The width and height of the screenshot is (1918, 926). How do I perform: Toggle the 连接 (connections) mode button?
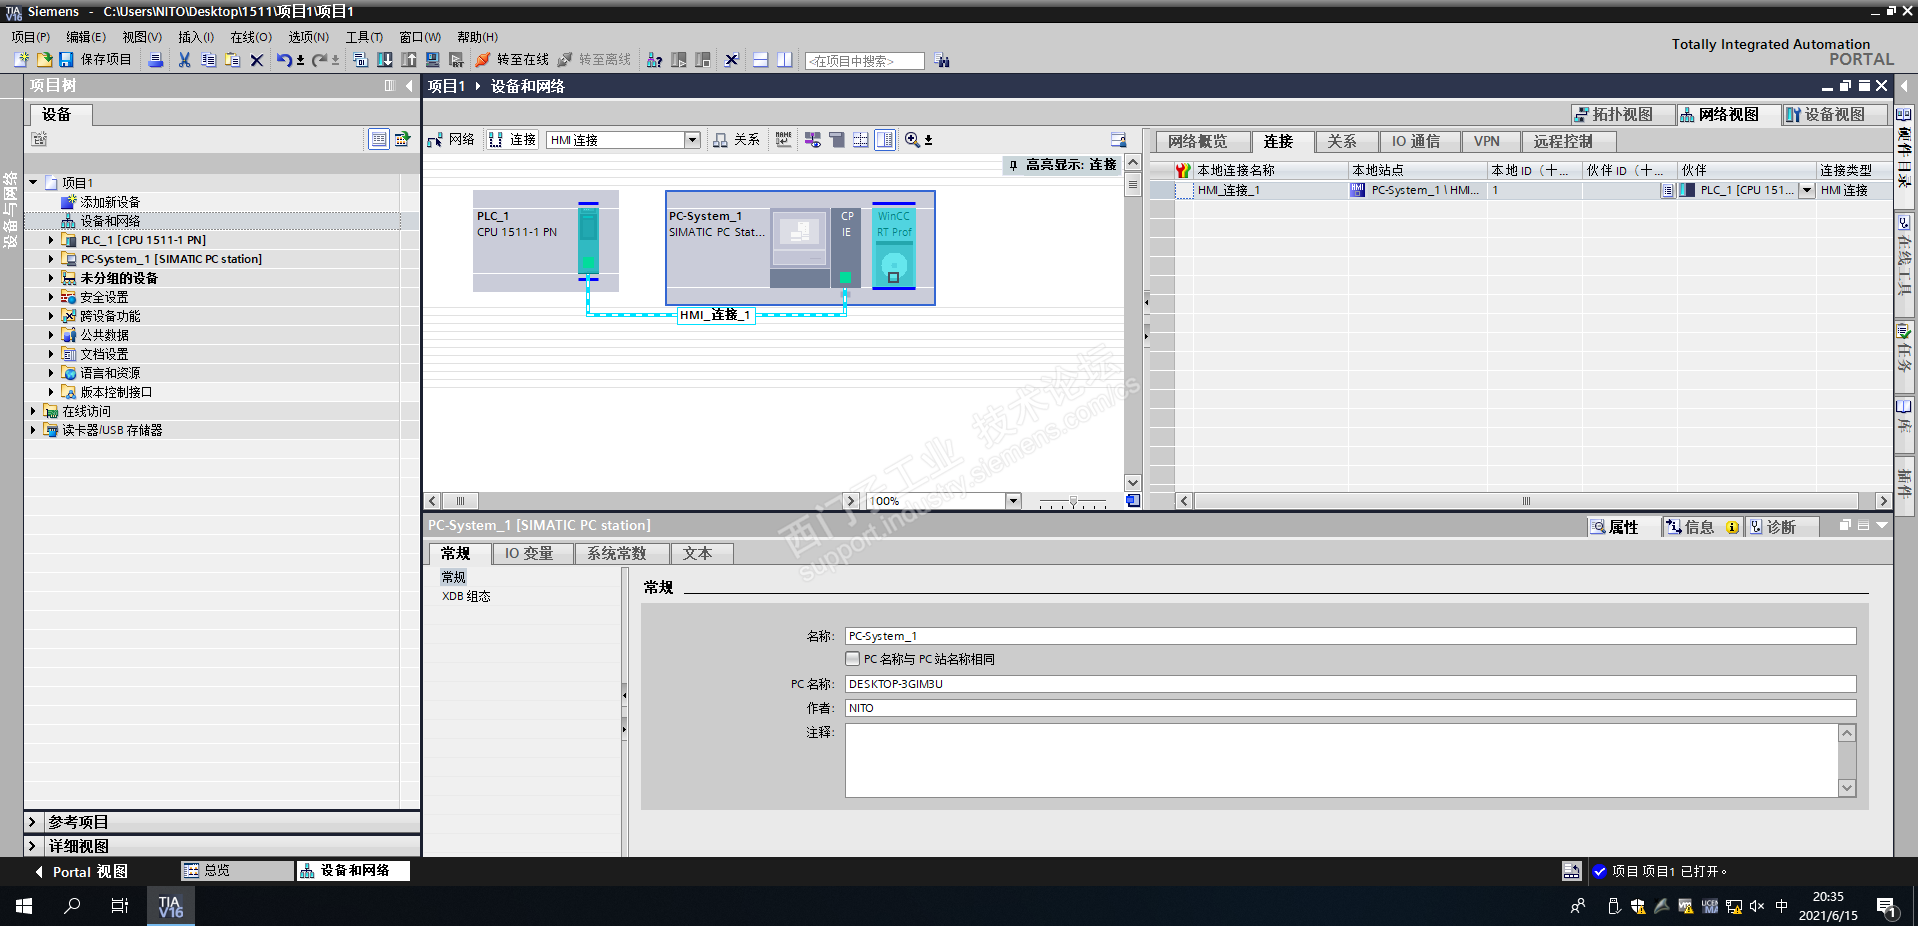click(513, 140)
